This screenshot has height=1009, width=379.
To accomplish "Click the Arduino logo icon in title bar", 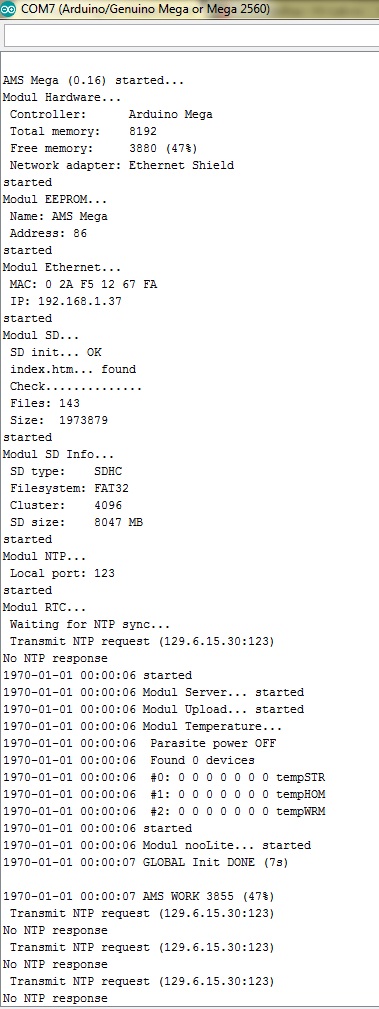I will 9,9.
